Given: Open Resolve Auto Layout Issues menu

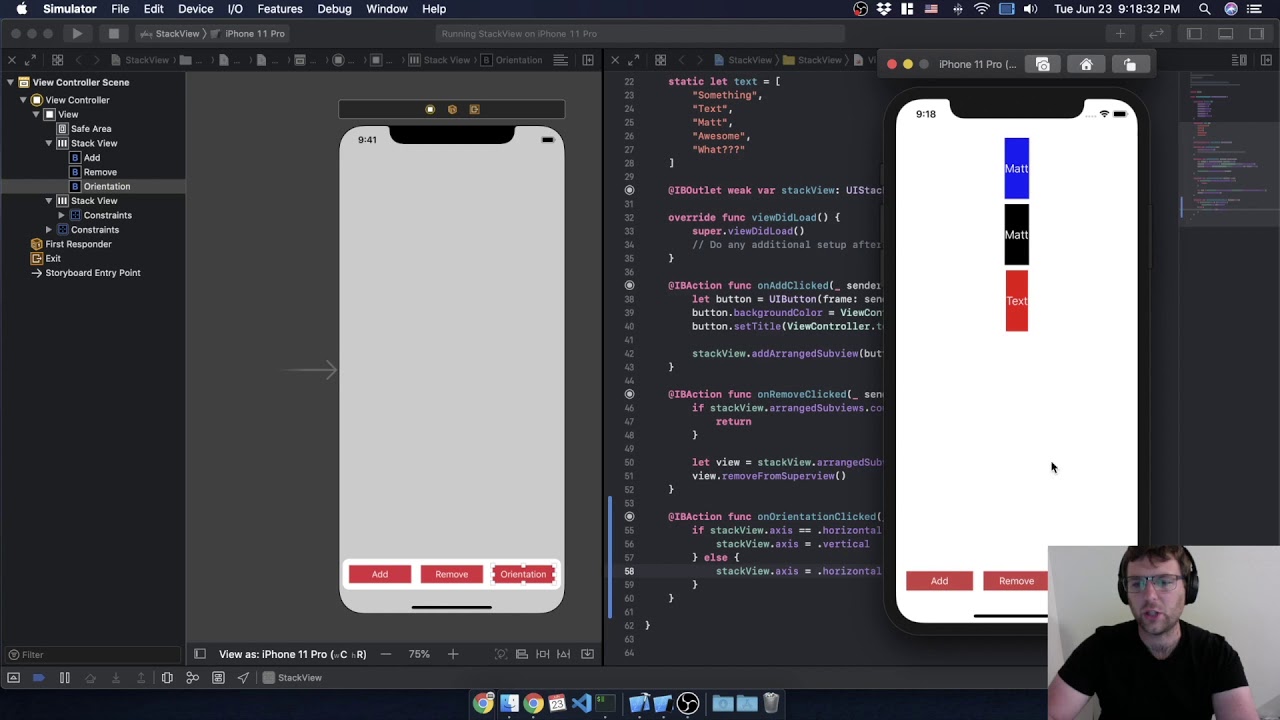Looking at the screenshot, I should click(565, 654).
